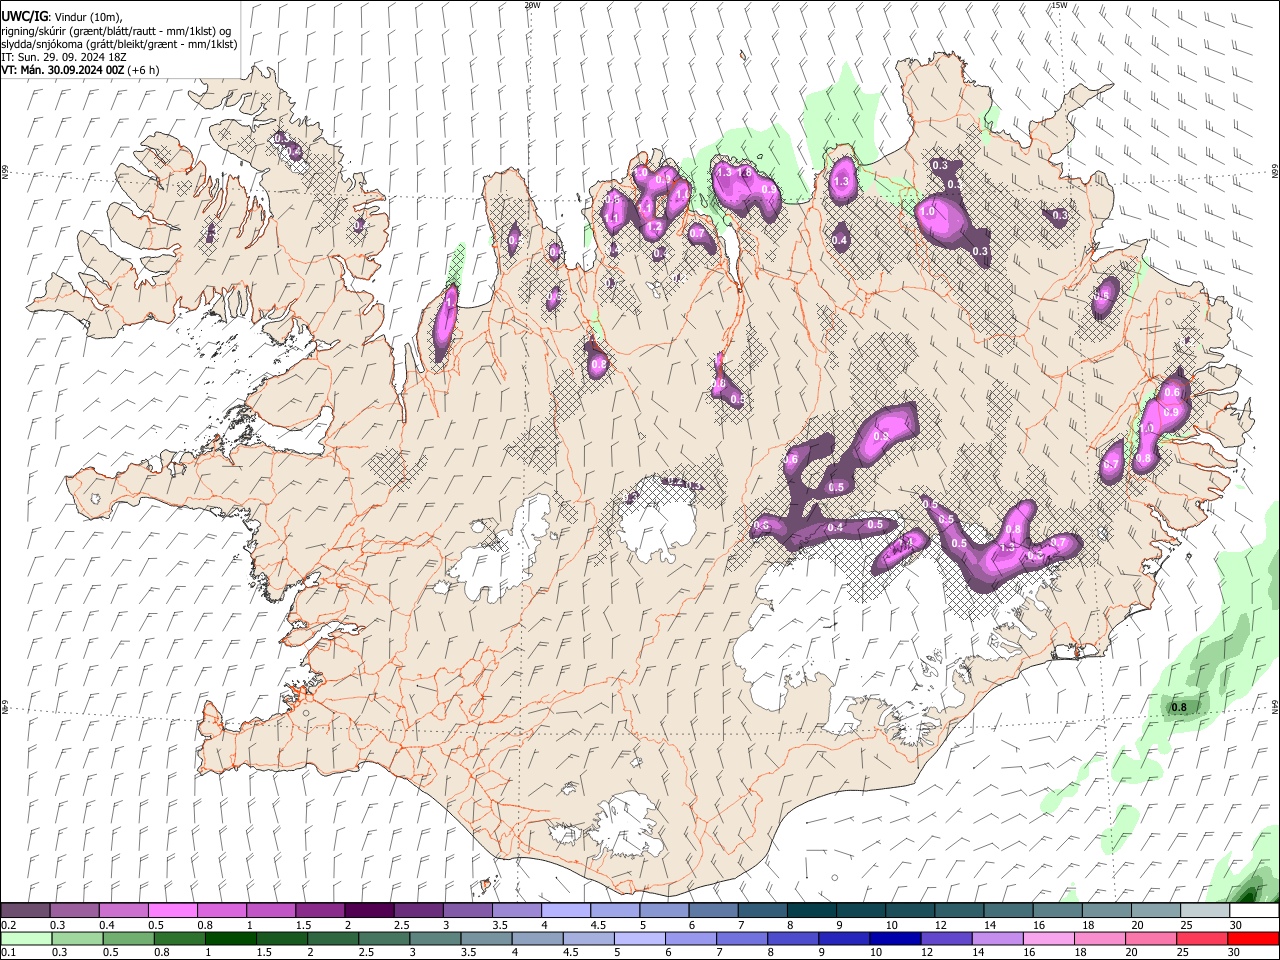Click the 'VT: Mán. 30.09.2024 00Z' valid time

(62, 71)
